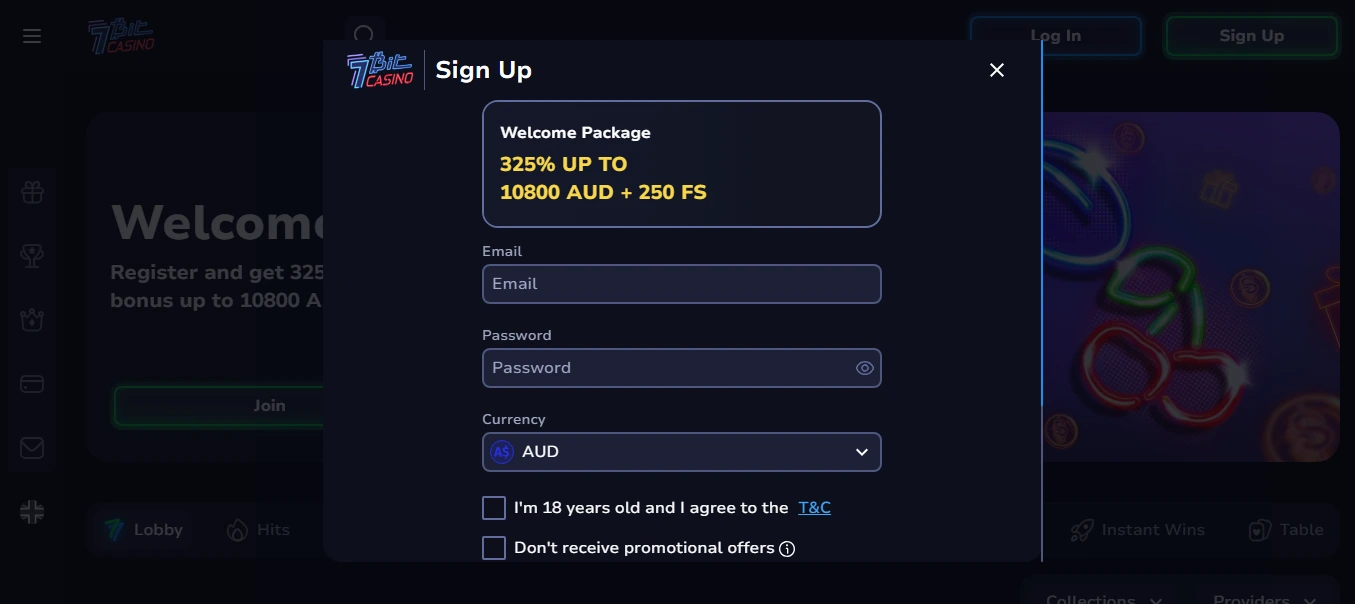The width and height of the screenshot is (1355, 604).
Task: Toggle password visibility with the eye icon
Action: 864,368
